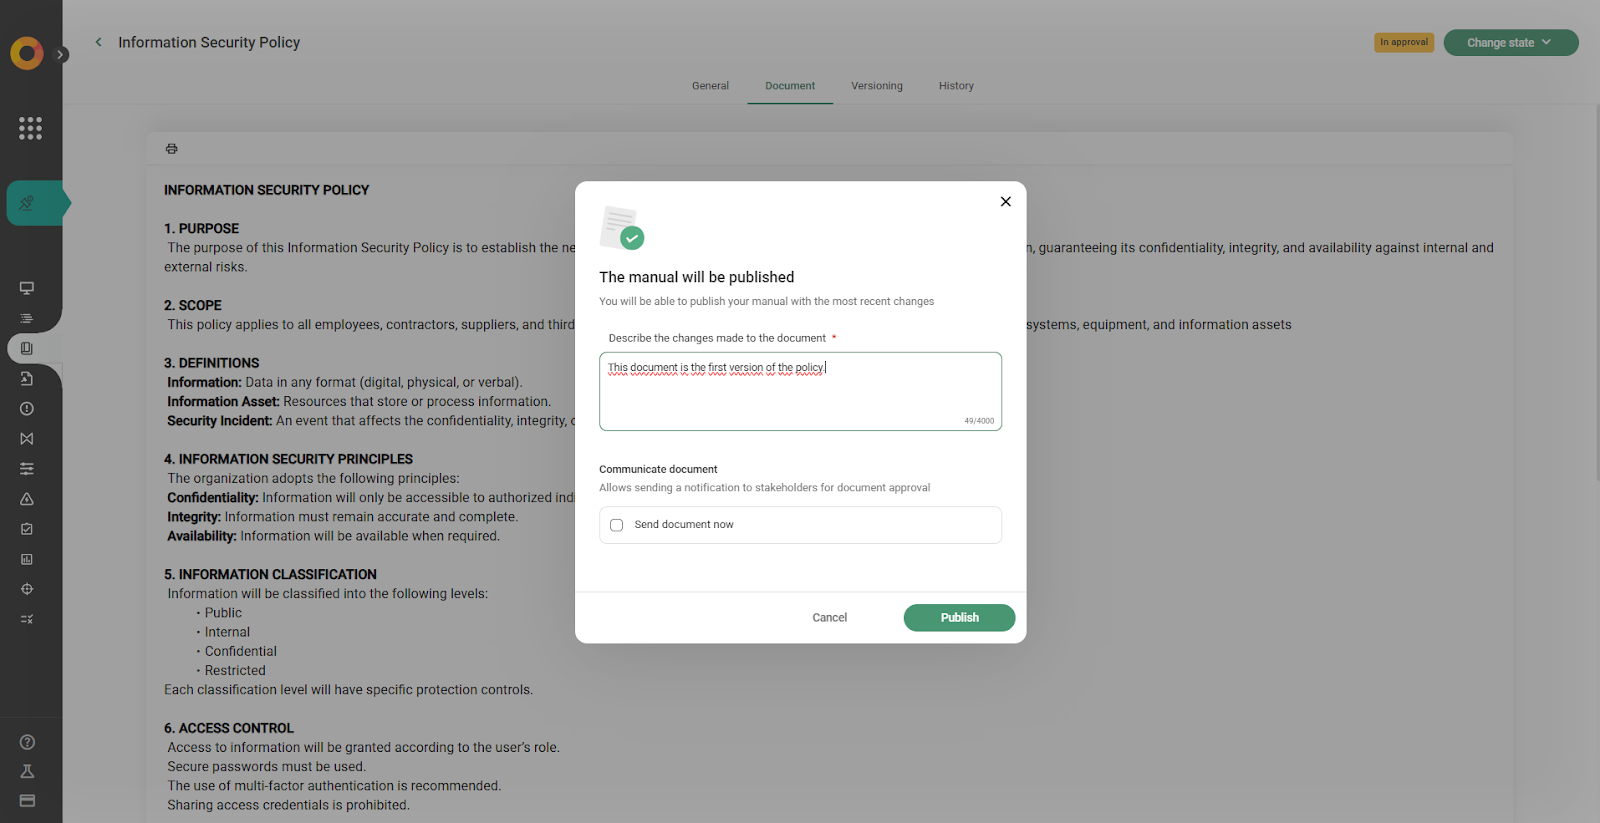Expand the sidebar with the arrow toggle
1600x823 pixels.
click(x=62, y=55)
